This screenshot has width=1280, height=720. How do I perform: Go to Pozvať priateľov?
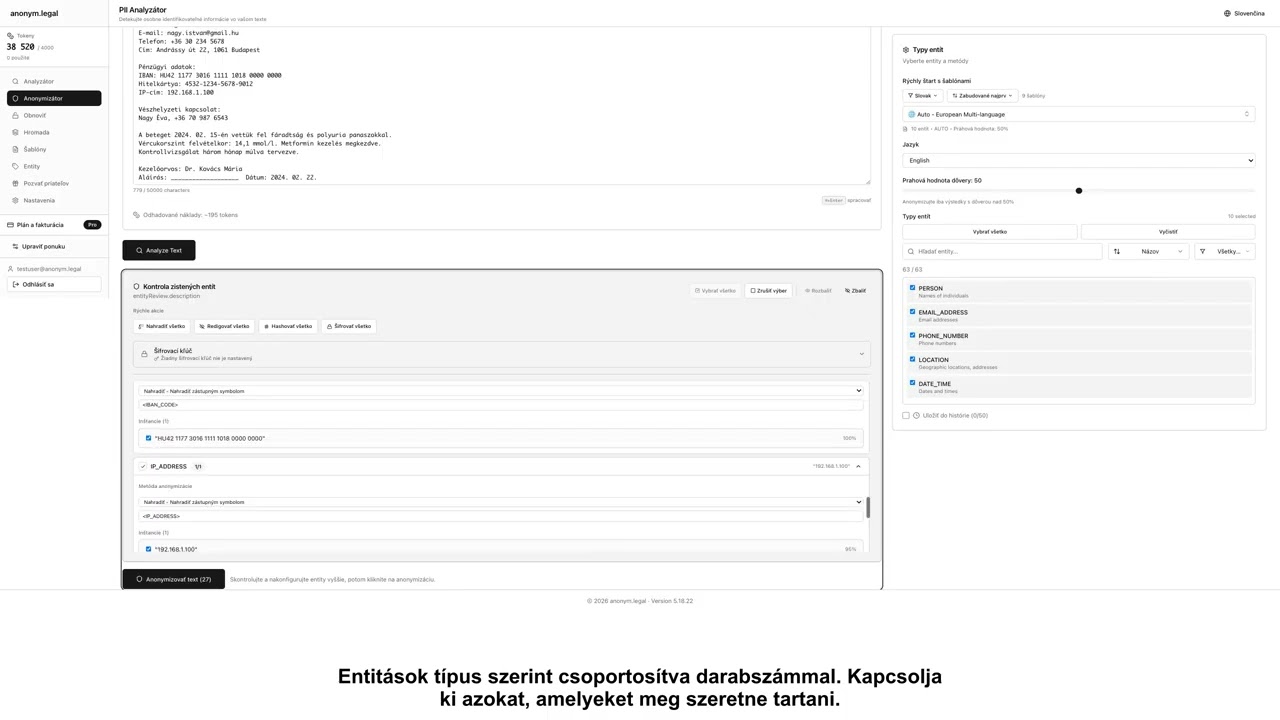[54, 183]
